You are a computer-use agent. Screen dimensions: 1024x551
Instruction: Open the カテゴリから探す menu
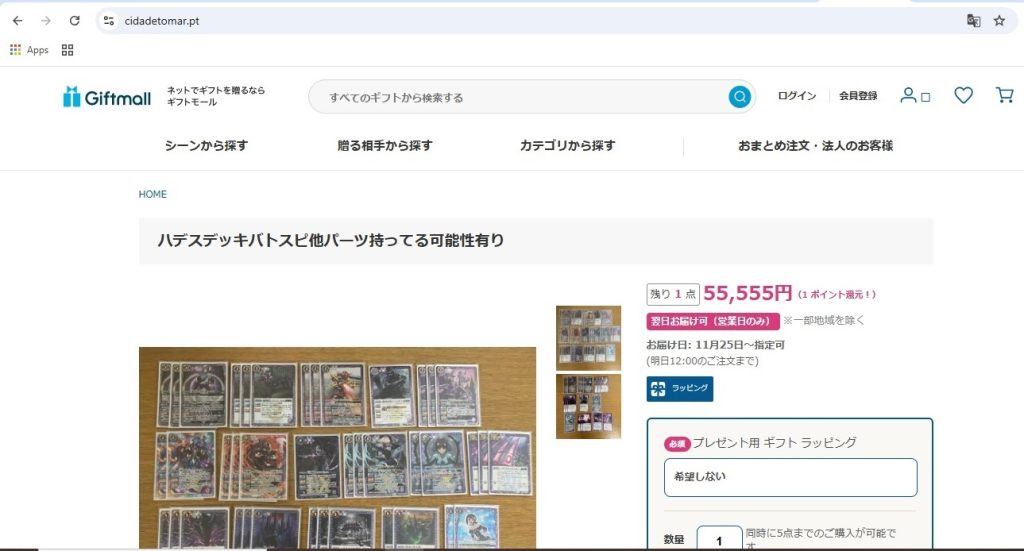click(568, 146)
